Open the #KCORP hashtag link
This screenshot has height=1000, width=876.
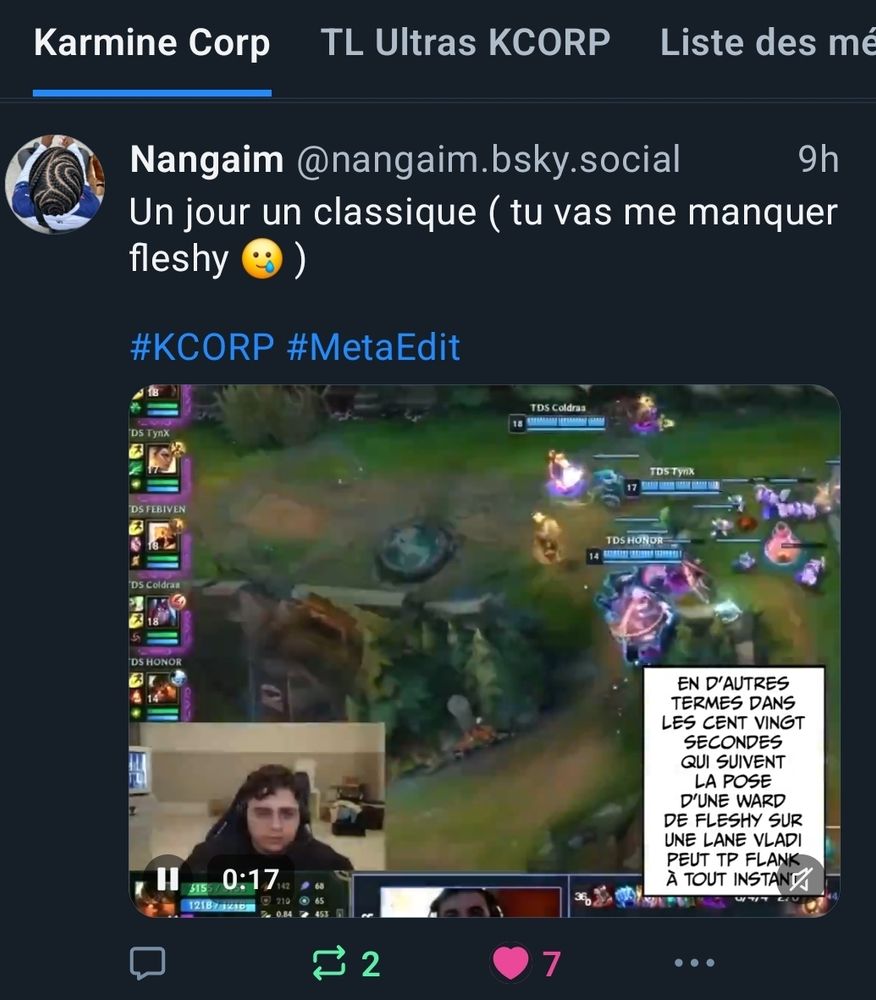coord(201,347)
